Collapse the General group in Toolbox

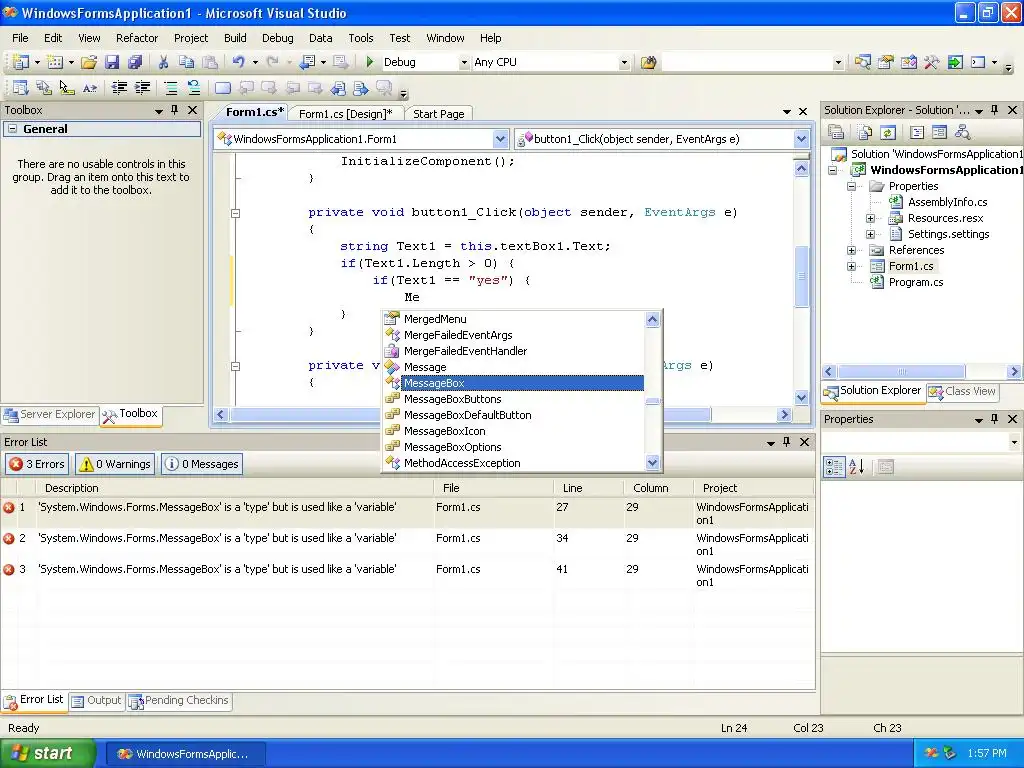pos(12,129)
